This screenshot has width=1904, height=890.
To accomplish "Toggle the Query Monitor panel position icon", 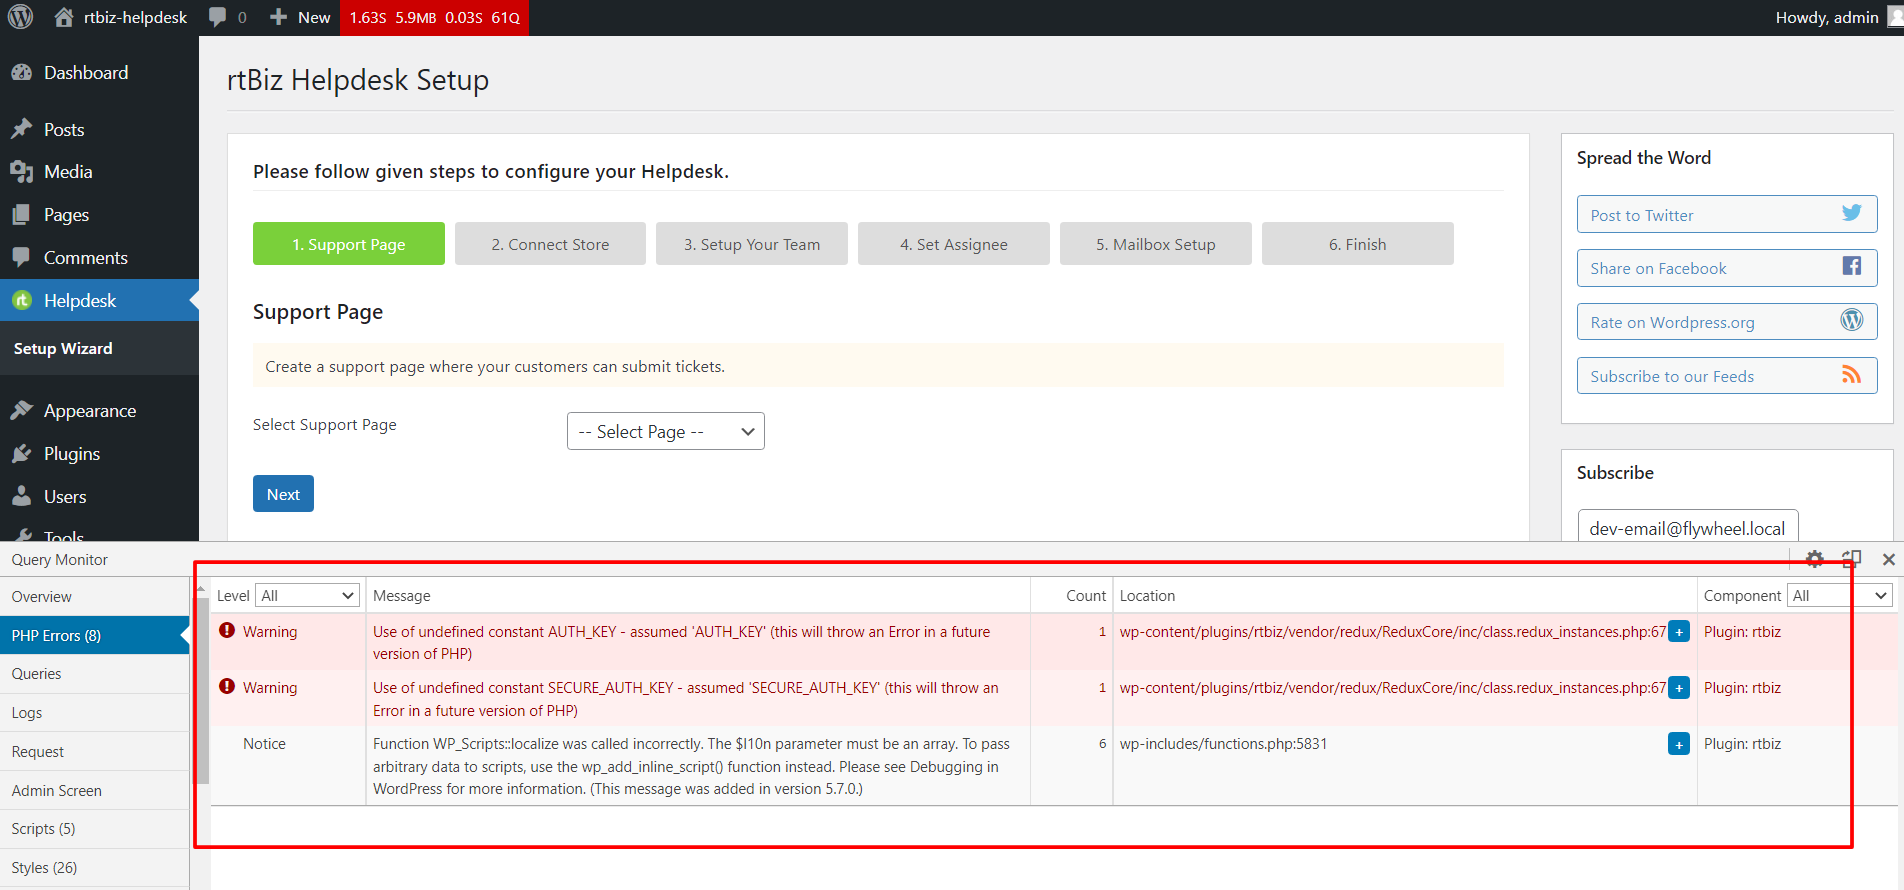I will (1851, 559).
